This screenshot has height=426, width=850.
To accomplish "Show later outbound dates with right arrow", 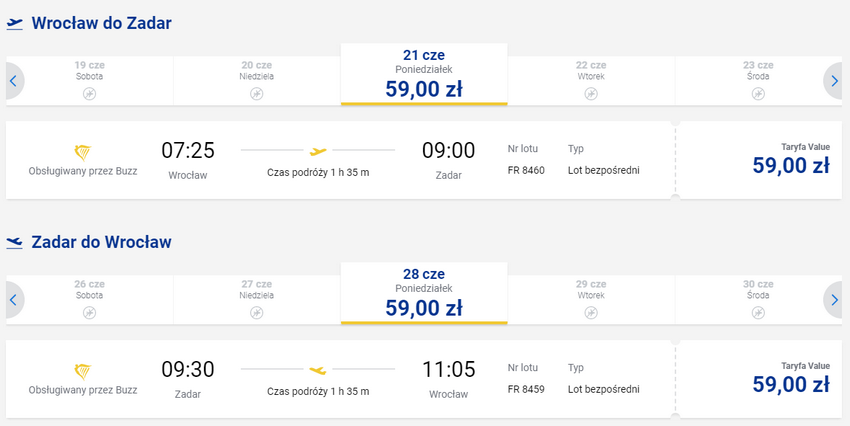I will point(834,81).
